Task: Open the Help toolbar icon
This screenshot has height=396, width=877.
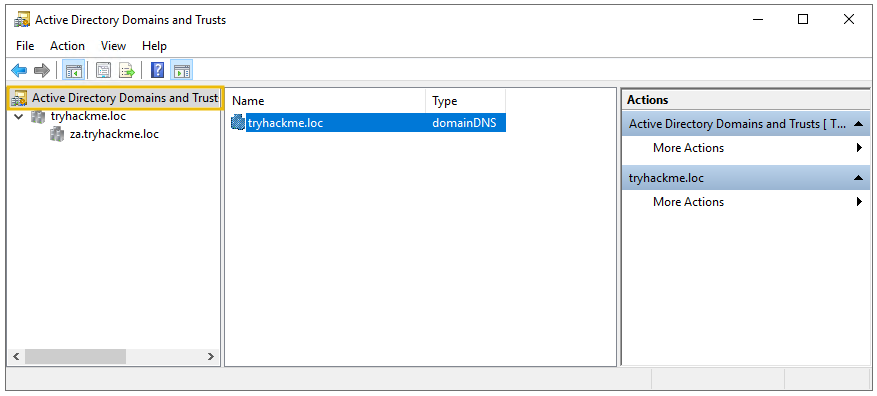Action: click(x=158, y=70)
